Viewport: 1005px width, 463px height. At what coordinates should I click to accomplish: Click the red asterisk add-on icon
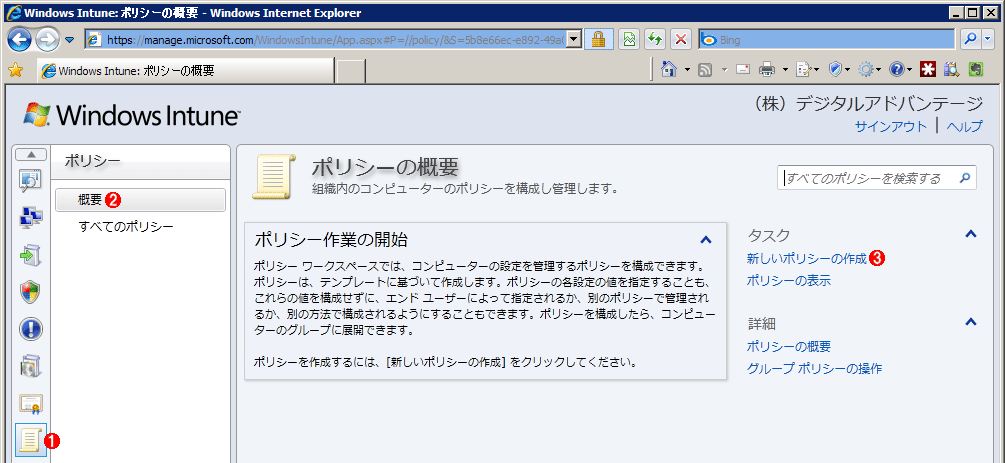[927, 70]
